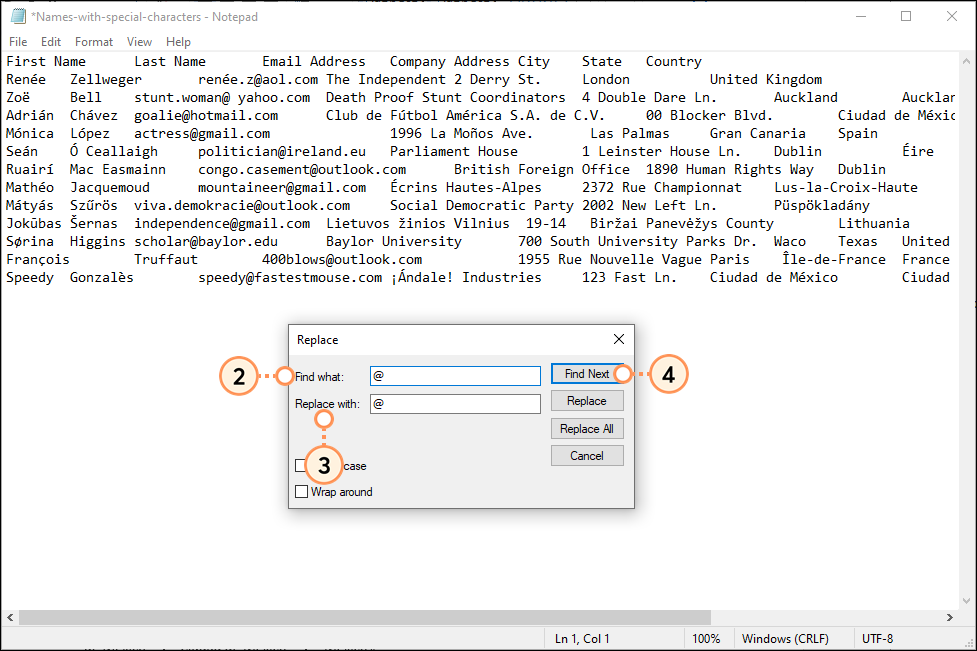Screen dimensions: 977x651
Task: Click the Find what input field
Action: coord(455,376)
